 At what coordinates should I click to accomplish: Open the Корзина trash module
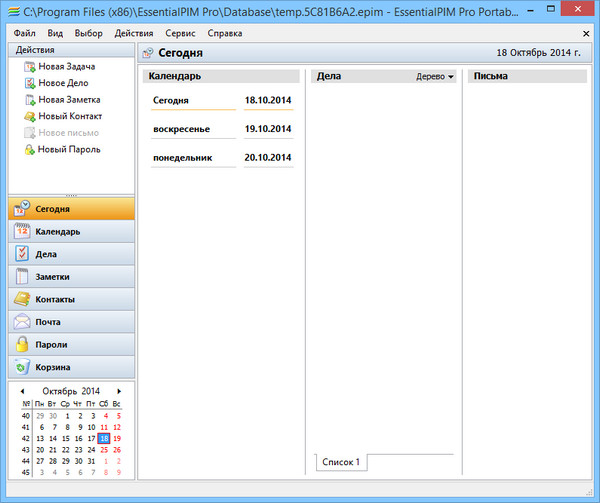click(x=70, y=367)
